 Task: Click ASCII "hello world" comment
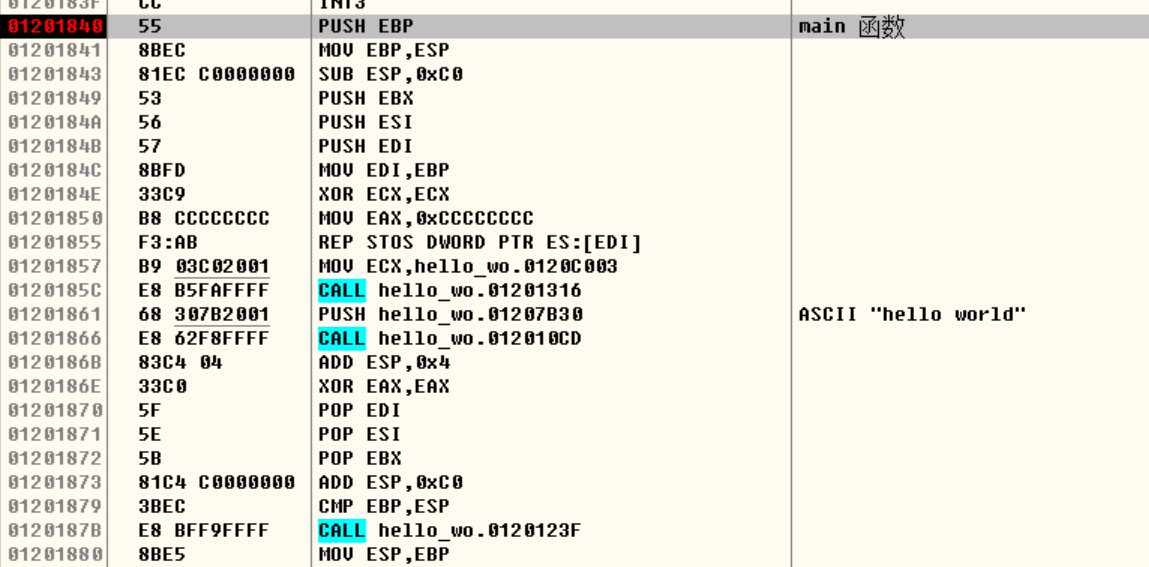[x=912, y=315]
